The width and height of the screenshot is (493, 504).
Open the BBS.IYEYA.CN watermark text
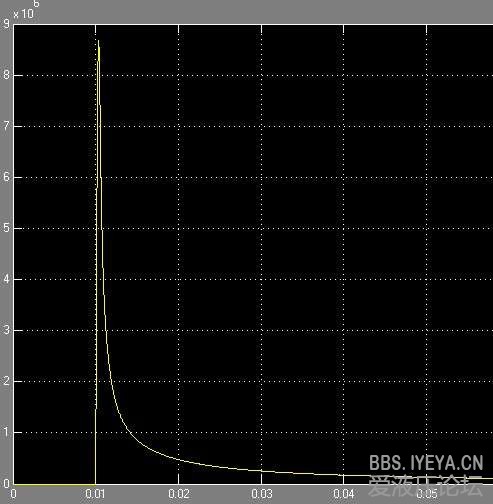pyautogui.click(x=426, y=463)
